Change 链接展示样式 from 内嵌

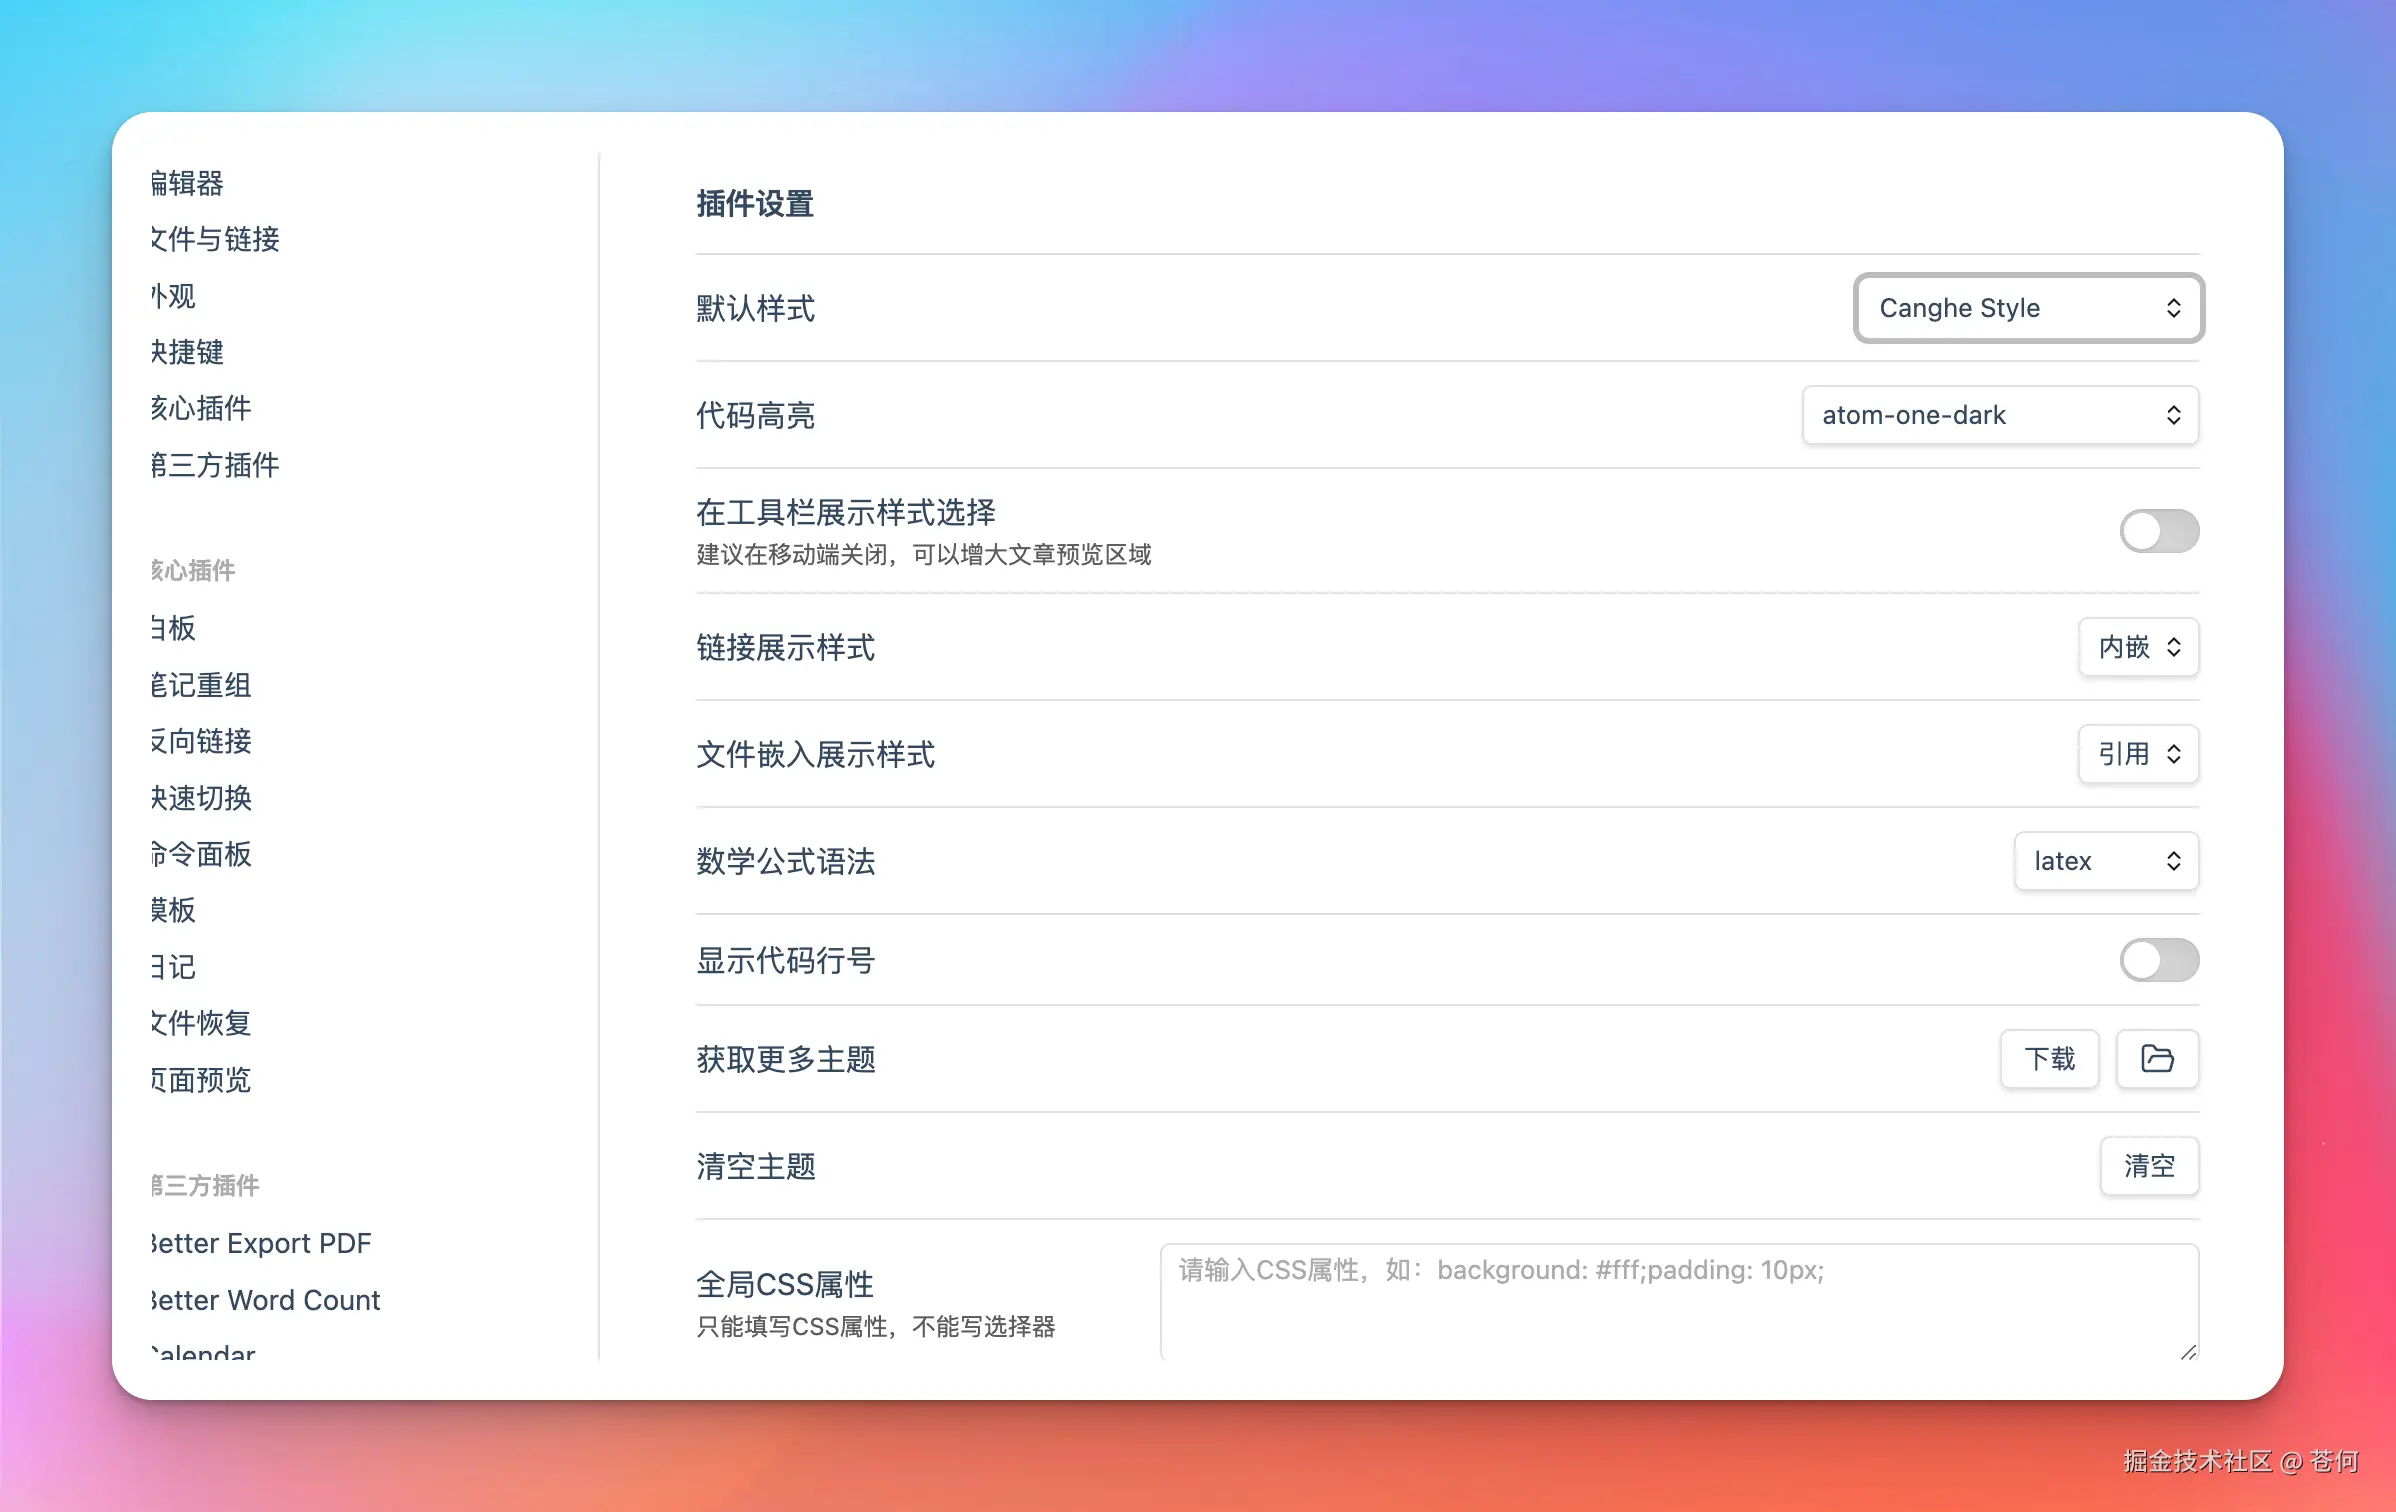(2138, 647)
